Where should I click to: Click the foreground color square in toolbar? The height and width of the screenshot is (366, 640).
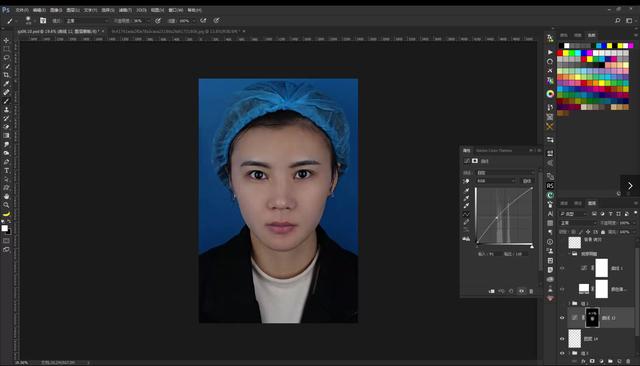pos(4,228)
